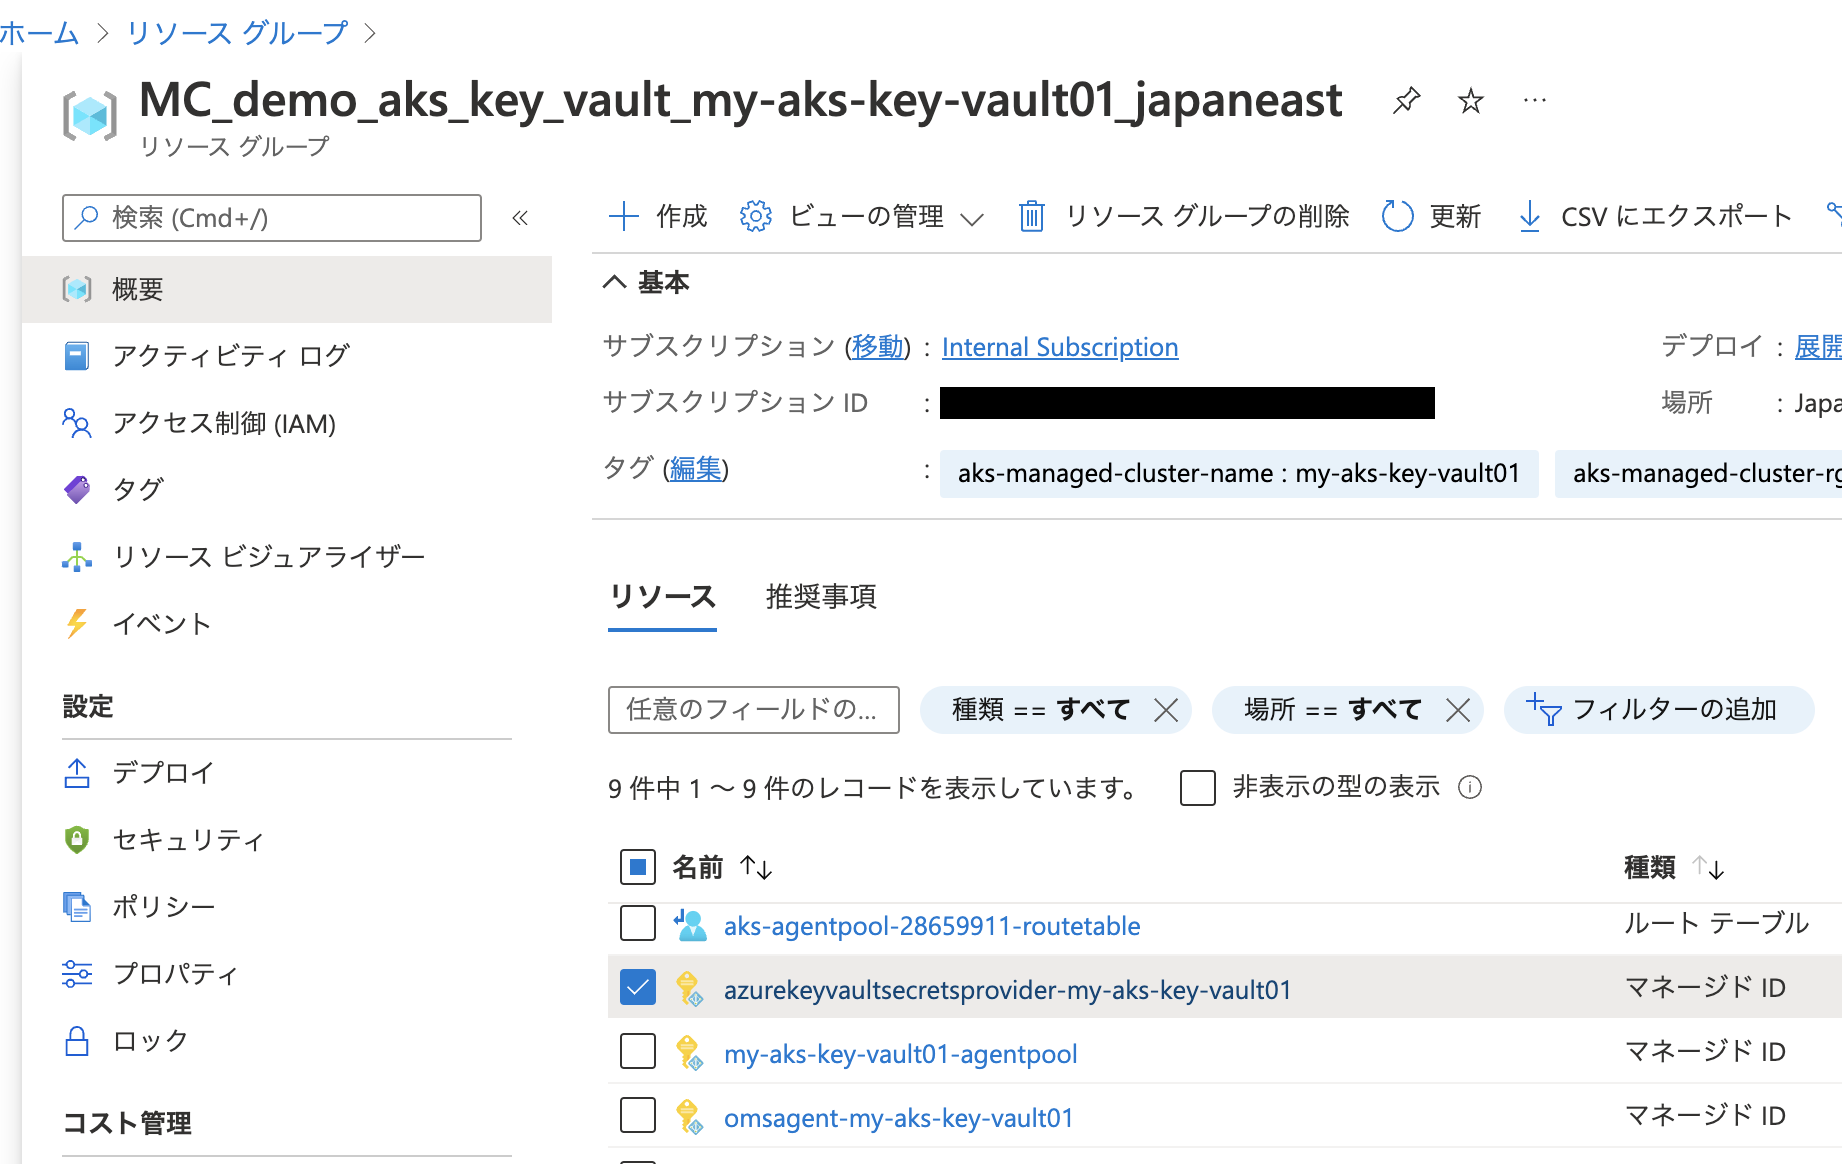The height and width of the screenshot is (1164, 1842).
Task: Open リソース ビジュアライザー menu label
Action: tap(269, 557)
